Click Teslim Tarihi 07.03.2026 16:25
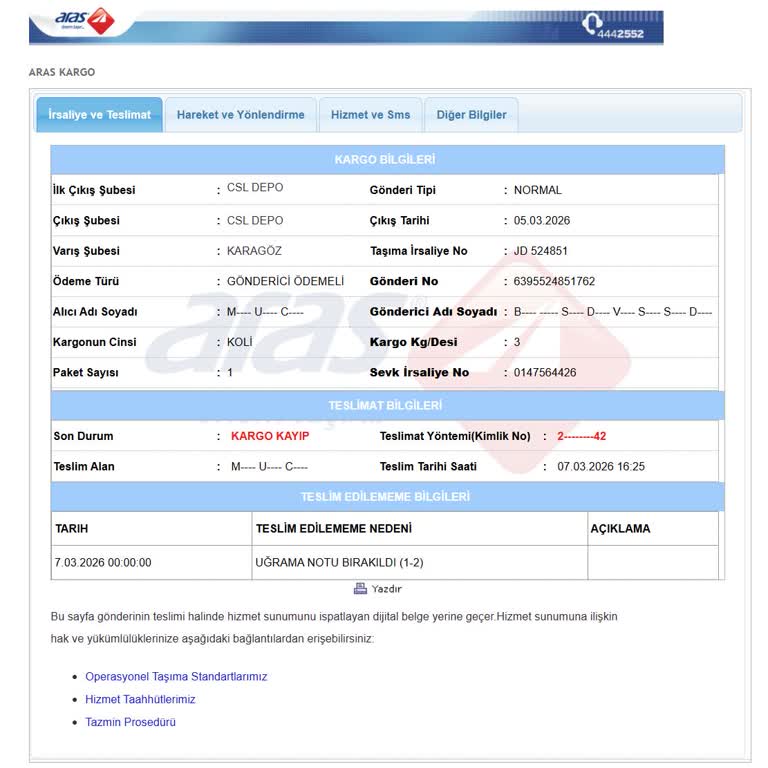The image size is (768, 768). click(601, 466)
